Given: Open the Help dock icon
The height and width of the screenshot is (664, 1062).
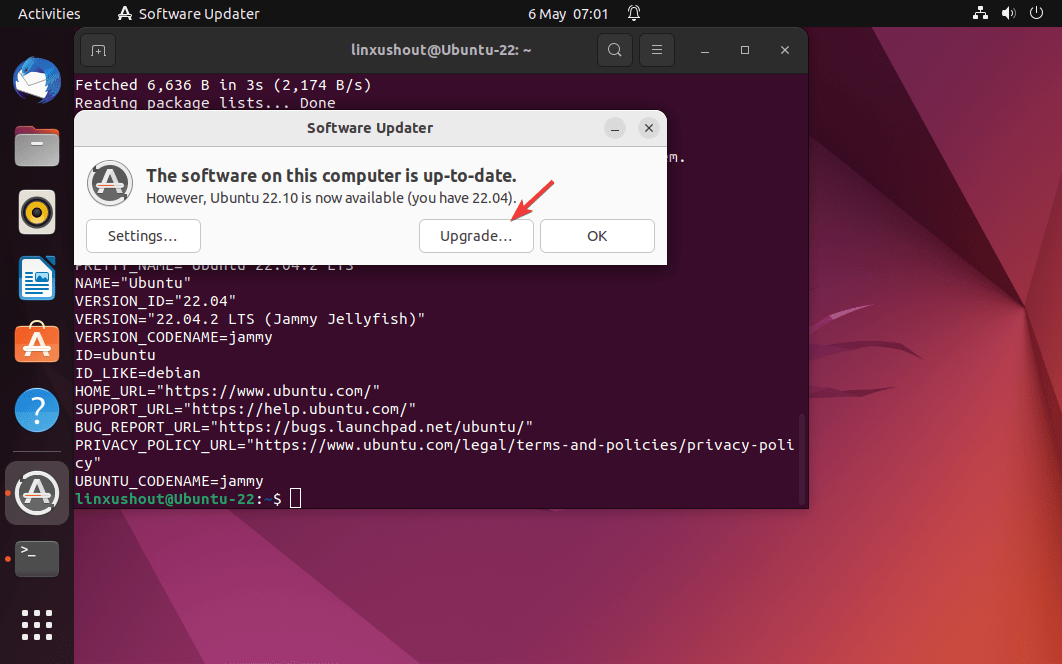Looking at the screenshot, I should pyautogui.click(x=37, y=409).
